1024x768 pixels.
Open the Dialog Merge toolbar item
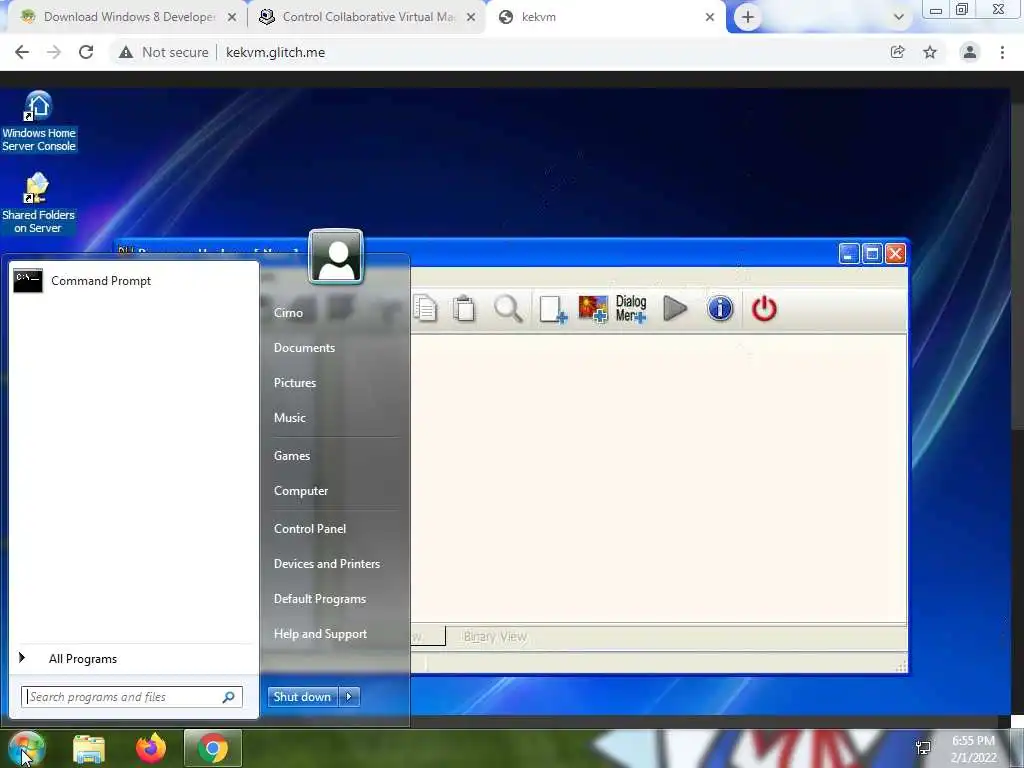click(631, 309)
